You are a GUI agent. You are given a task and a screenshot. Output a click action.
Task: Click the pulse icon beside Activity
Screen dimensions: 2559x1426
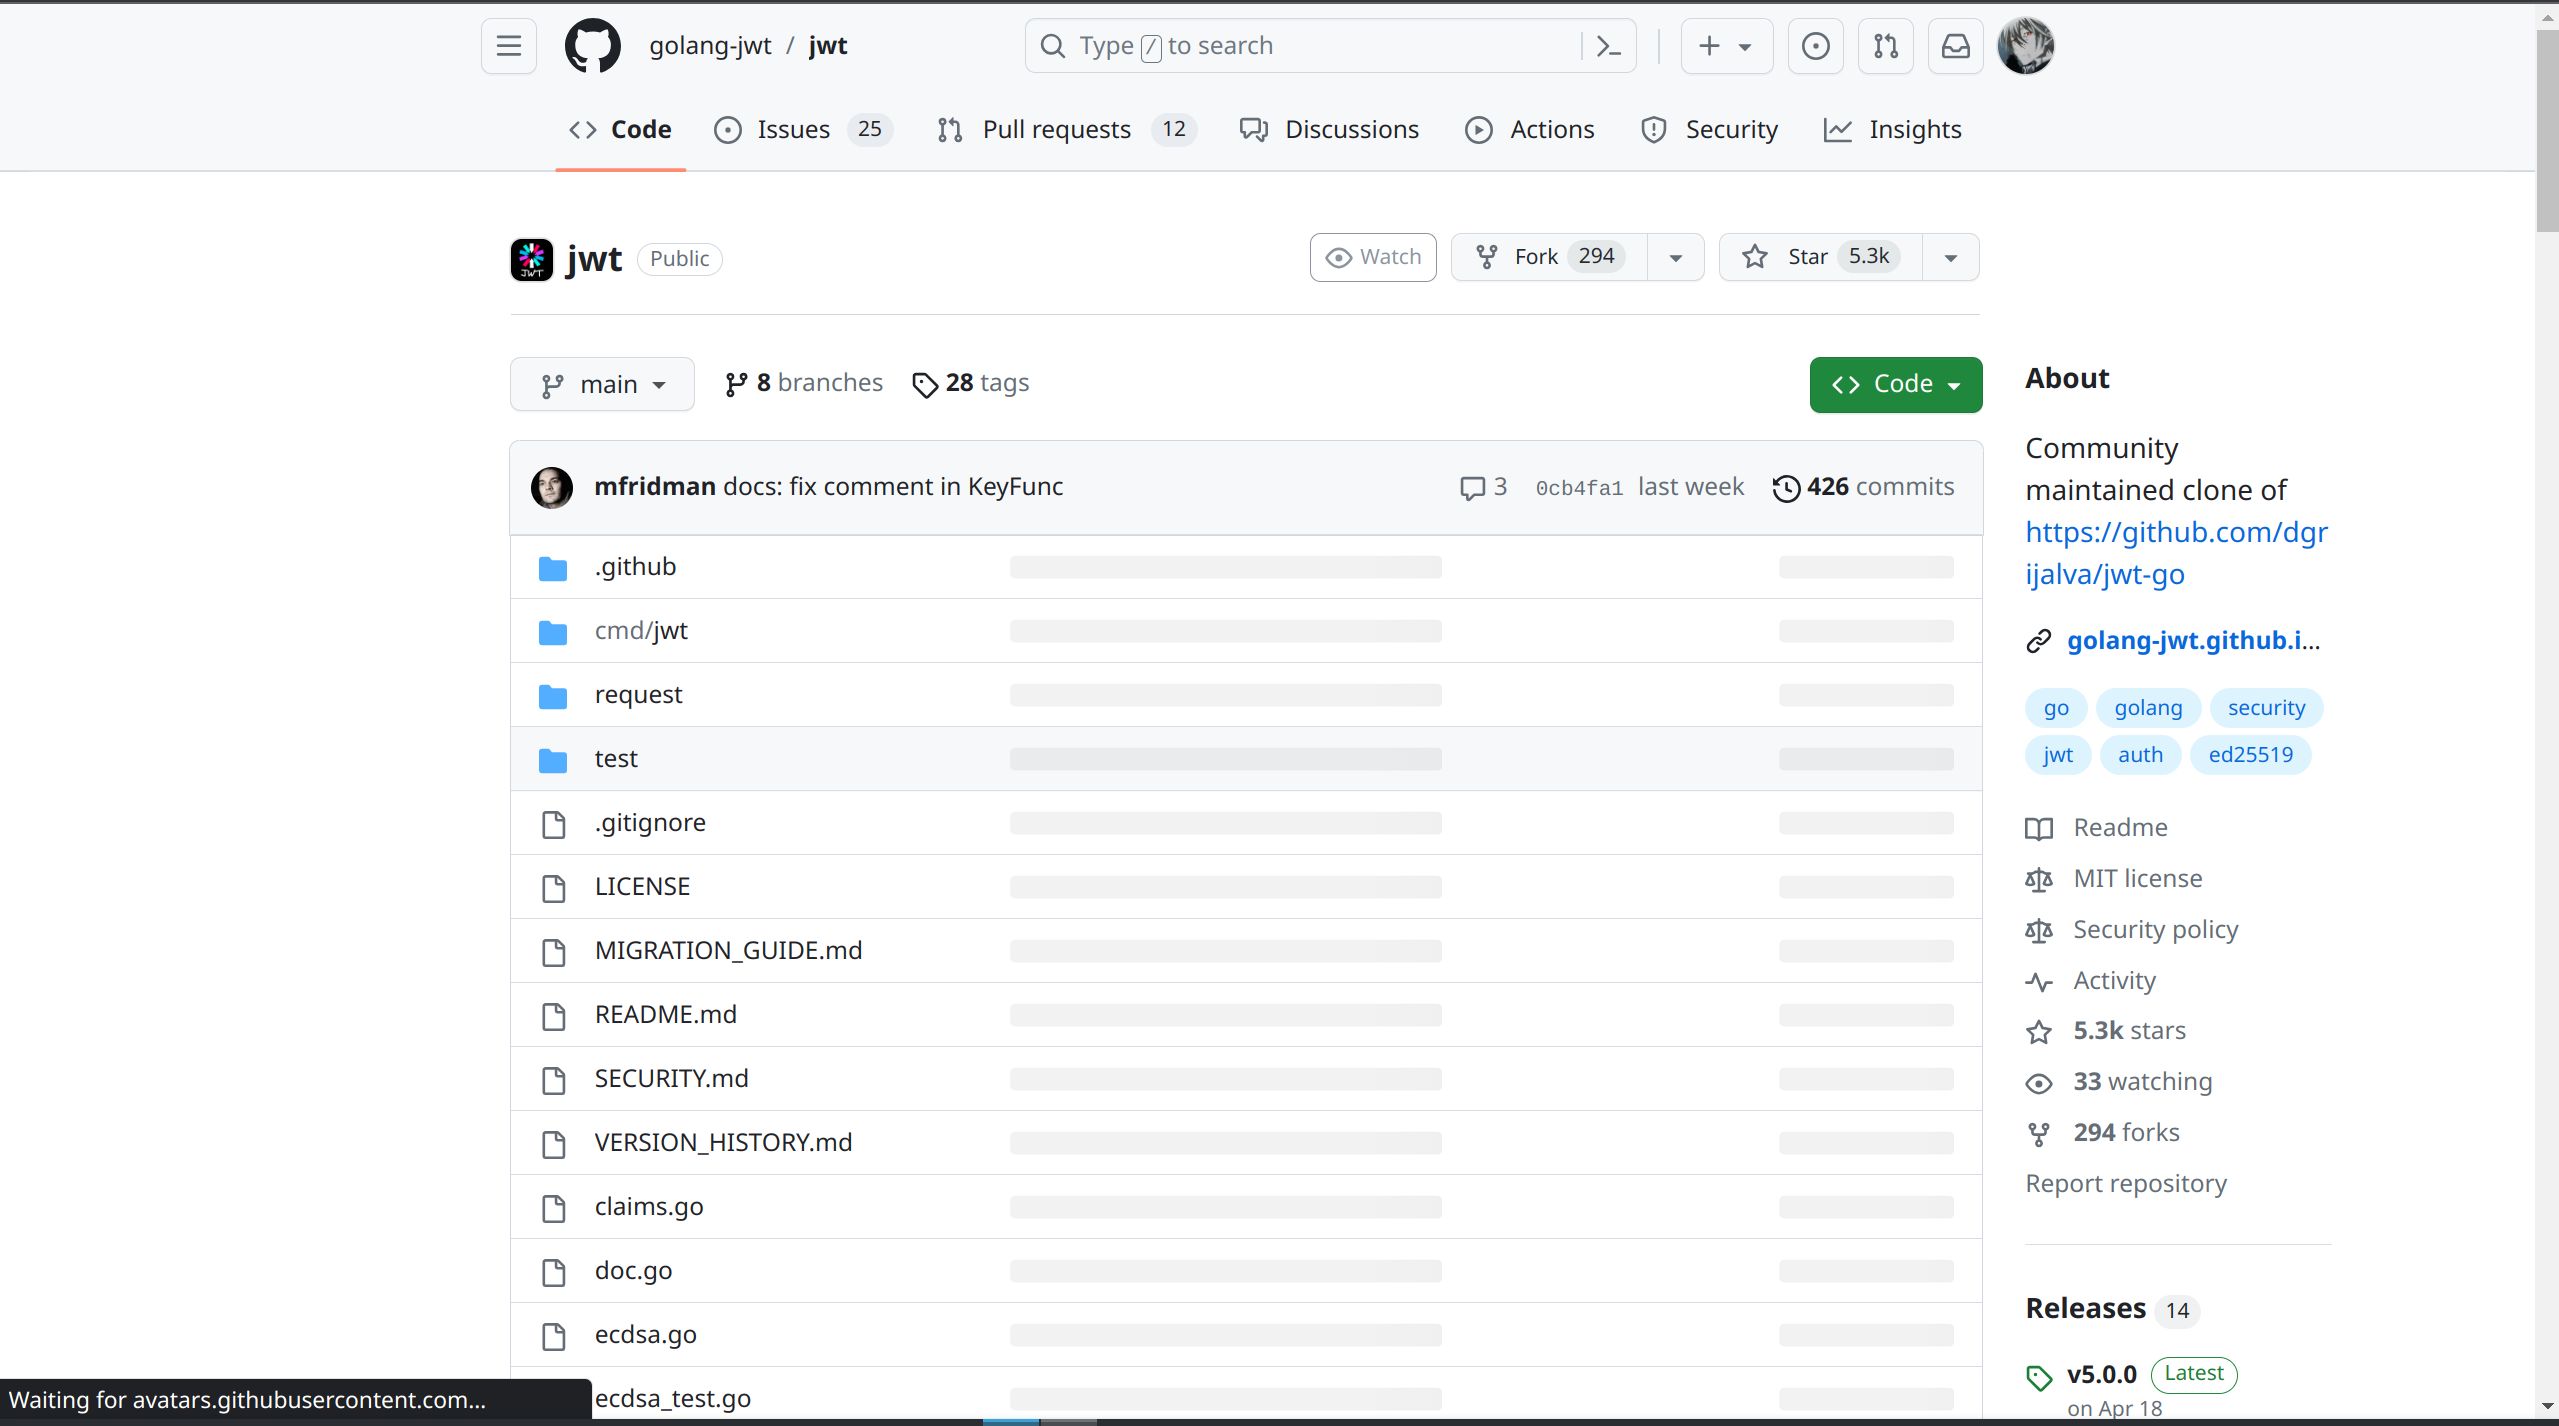click(x=2038, y=981)
